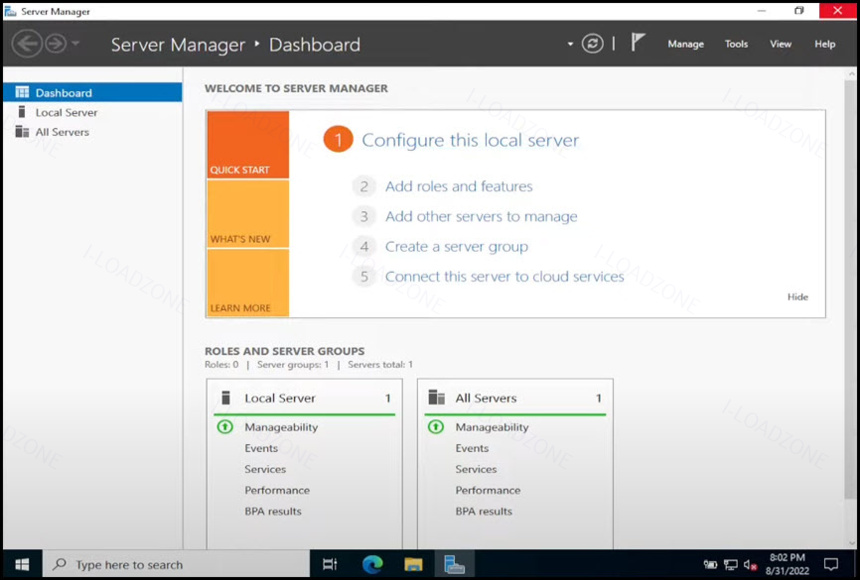Click the step 2 number circle
Image resolution: width=860 pixels, height=580 pixels.
pos(364,187)
